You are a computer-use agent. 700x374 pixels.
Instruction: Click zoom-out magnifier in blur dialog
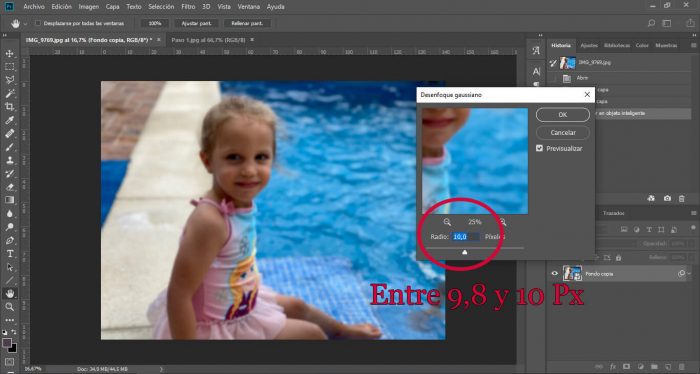(x=447, y=222)
